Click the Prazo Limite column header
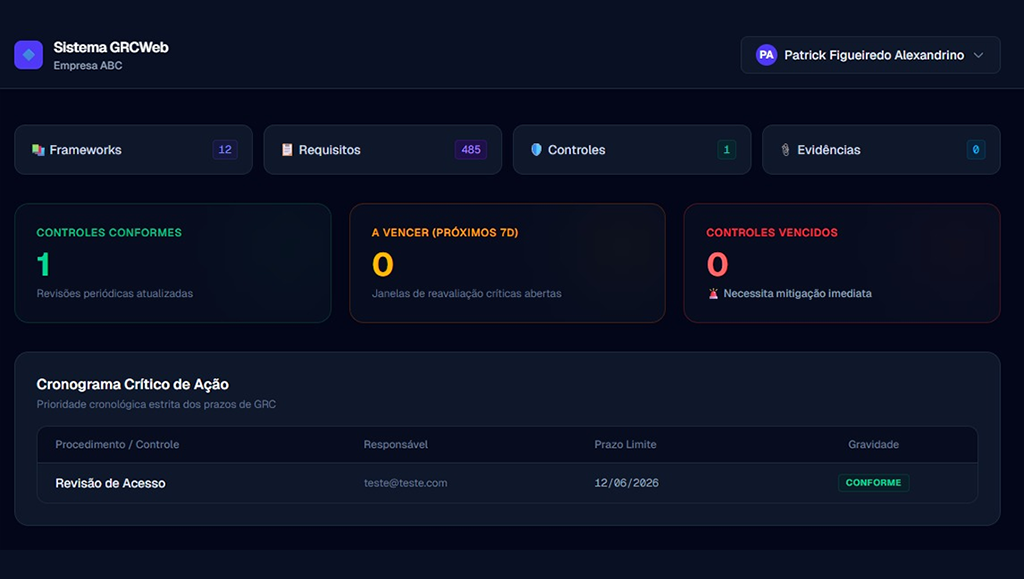 (x=625, y=445)
